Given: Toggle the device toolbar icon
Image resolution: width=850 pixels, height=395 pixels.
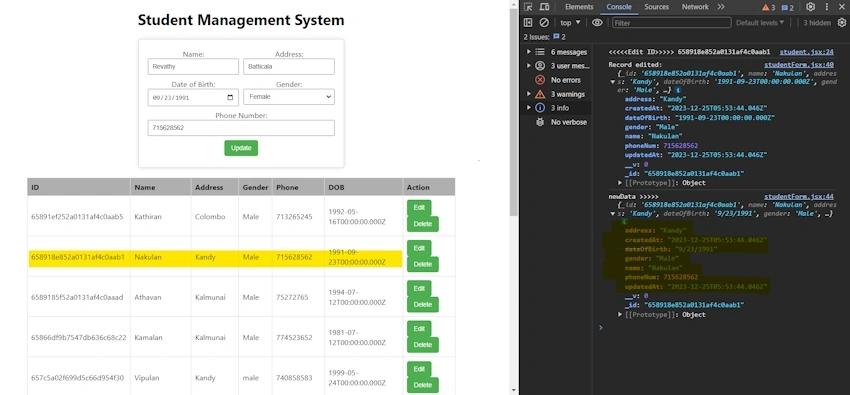Looking at the screenshot, I should coord(544,7).
